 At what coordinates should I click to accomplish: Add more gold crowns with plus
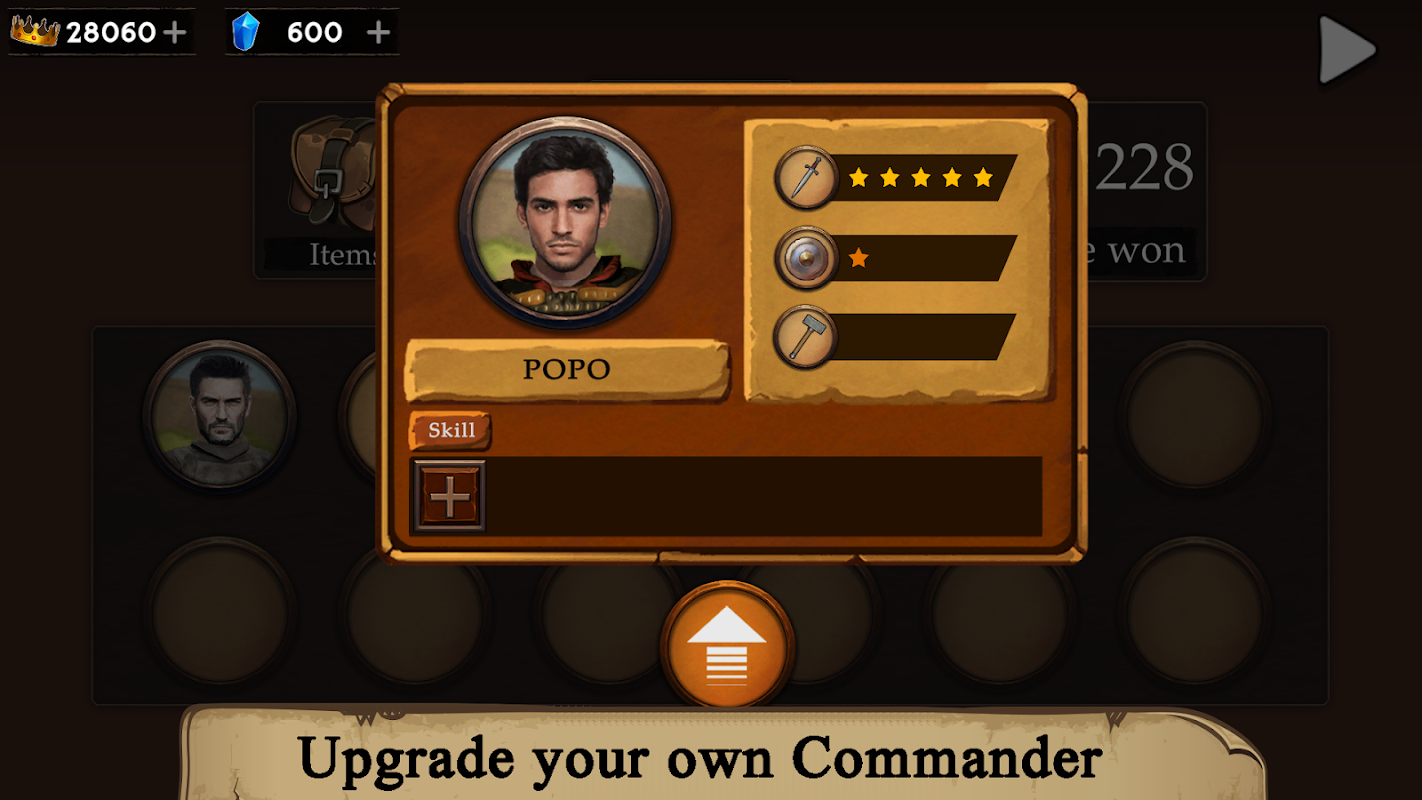point(175,33)
